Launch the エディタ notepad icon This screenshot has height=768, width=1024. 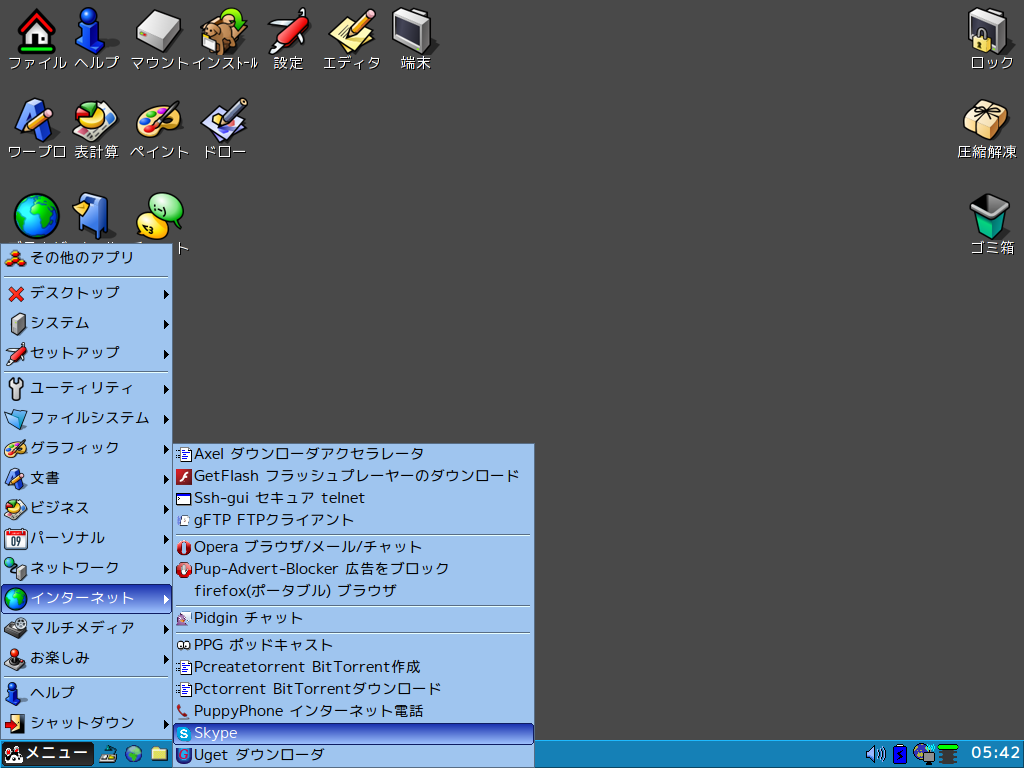pyautogui.click(x=352, y=31)
